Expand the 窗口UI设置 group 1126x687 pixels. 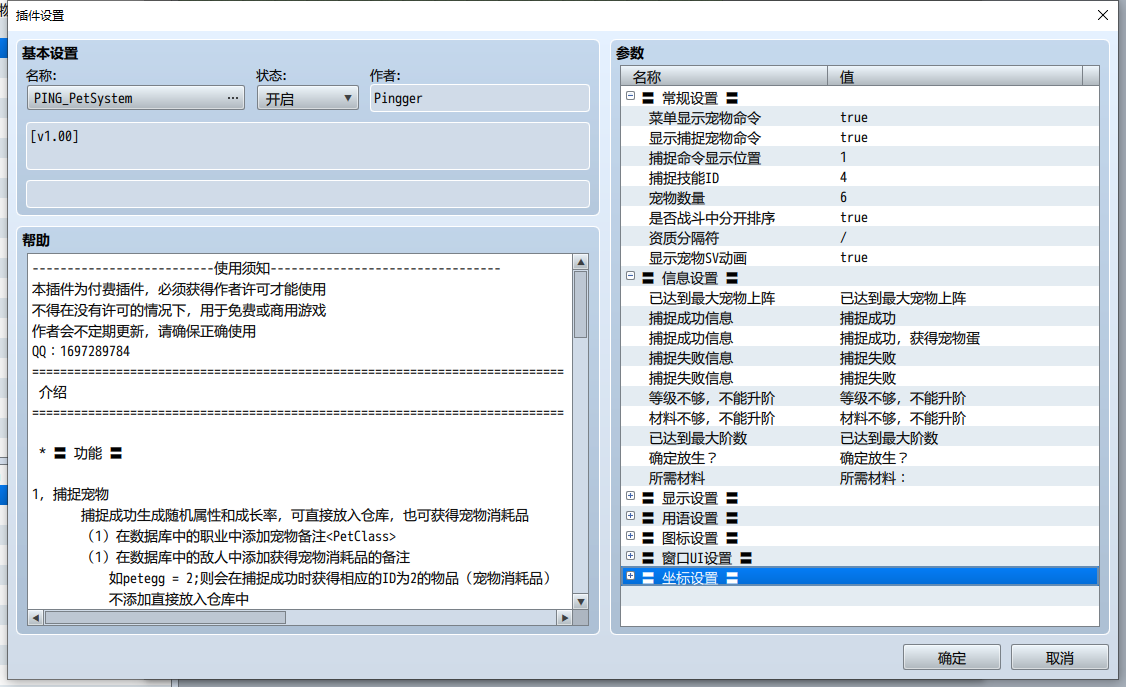(x=630, y=556)
